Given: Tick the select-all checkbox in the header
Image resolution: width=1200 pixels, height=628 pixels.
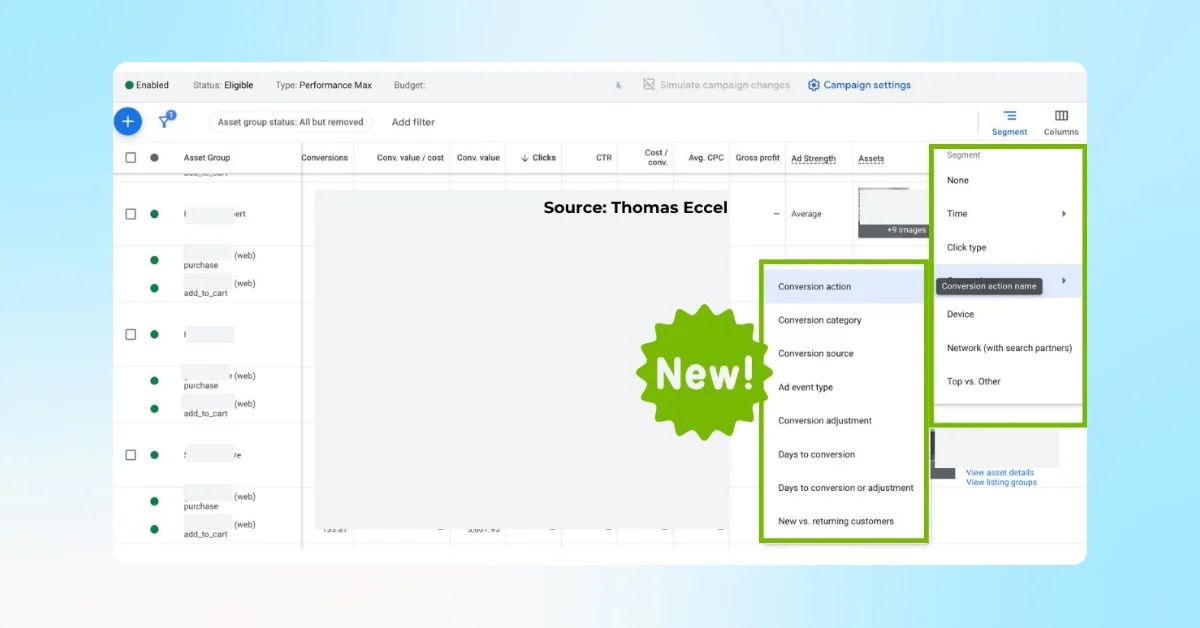Looking at the screenshot, I should pyautogui.click(x=131, y=157).
